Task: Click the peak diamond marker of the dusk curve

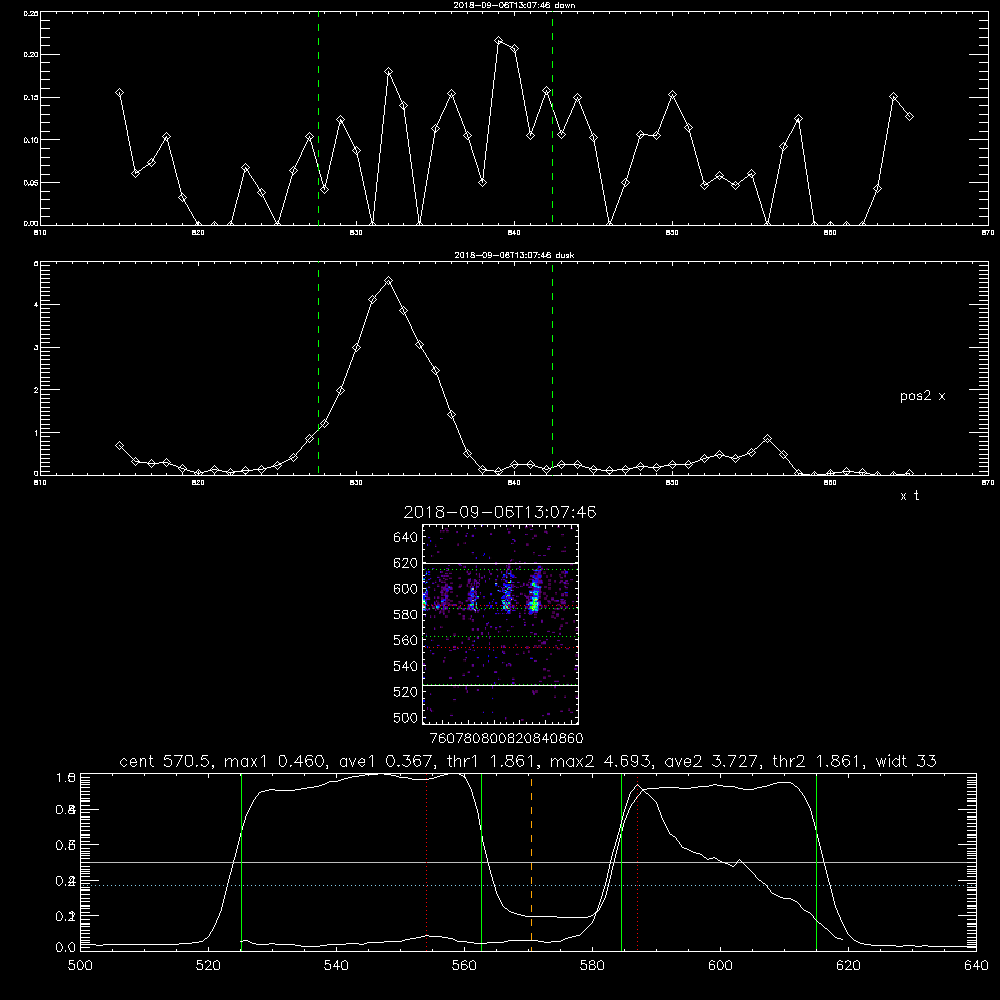Action: [x=388, y=281]
